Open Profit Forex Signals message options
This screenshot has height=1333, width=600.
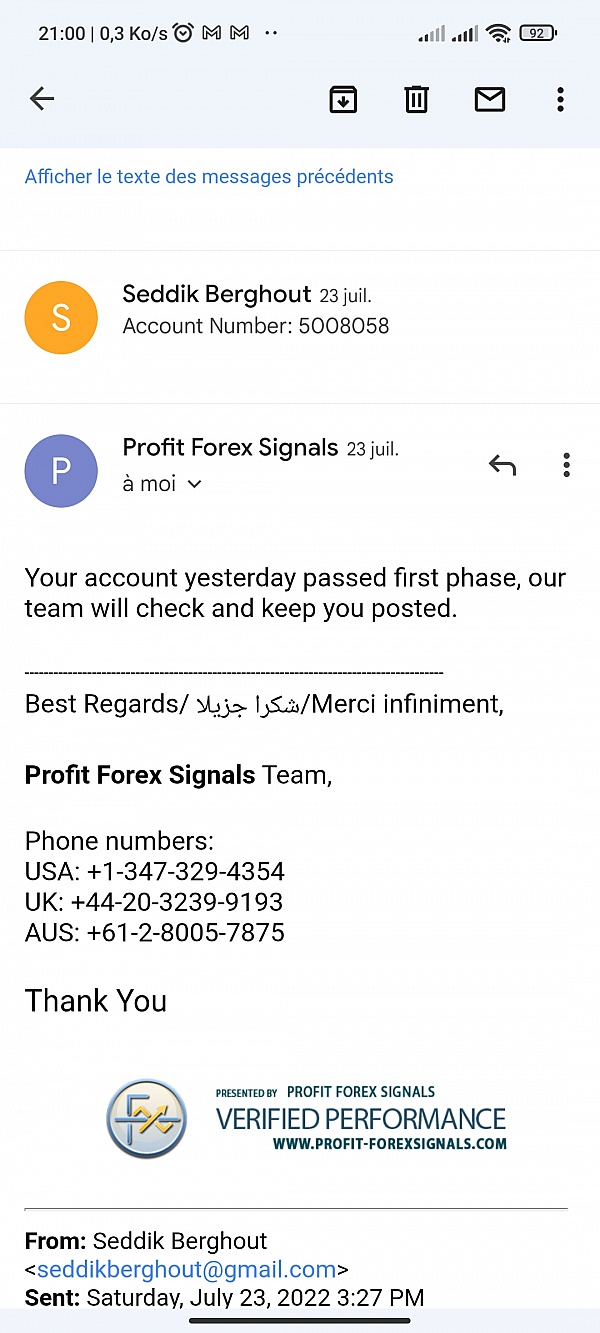566,465
